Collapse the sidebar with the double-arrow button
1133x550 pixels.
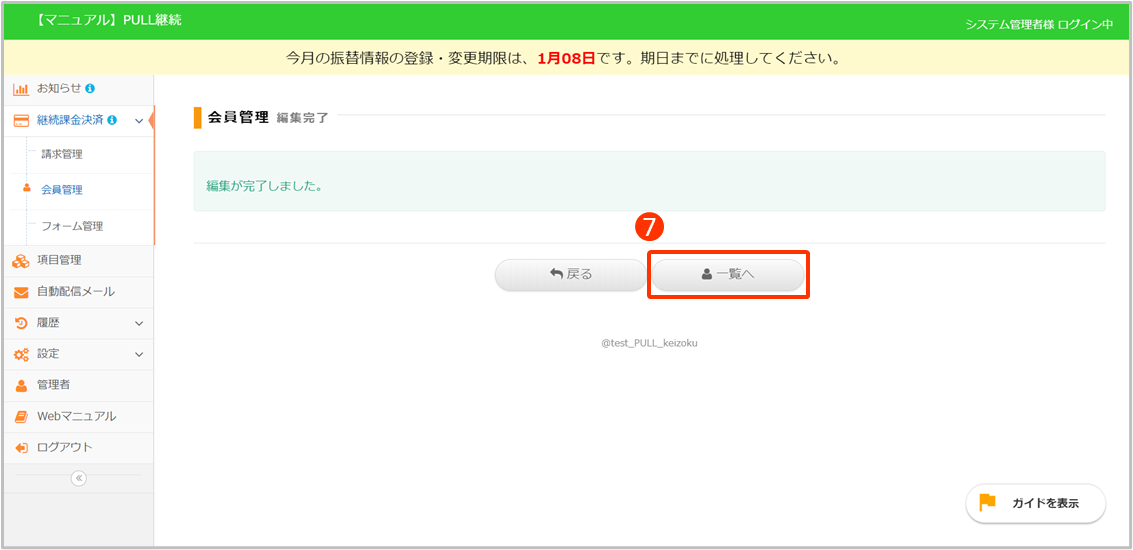click(x=79, y=478)
